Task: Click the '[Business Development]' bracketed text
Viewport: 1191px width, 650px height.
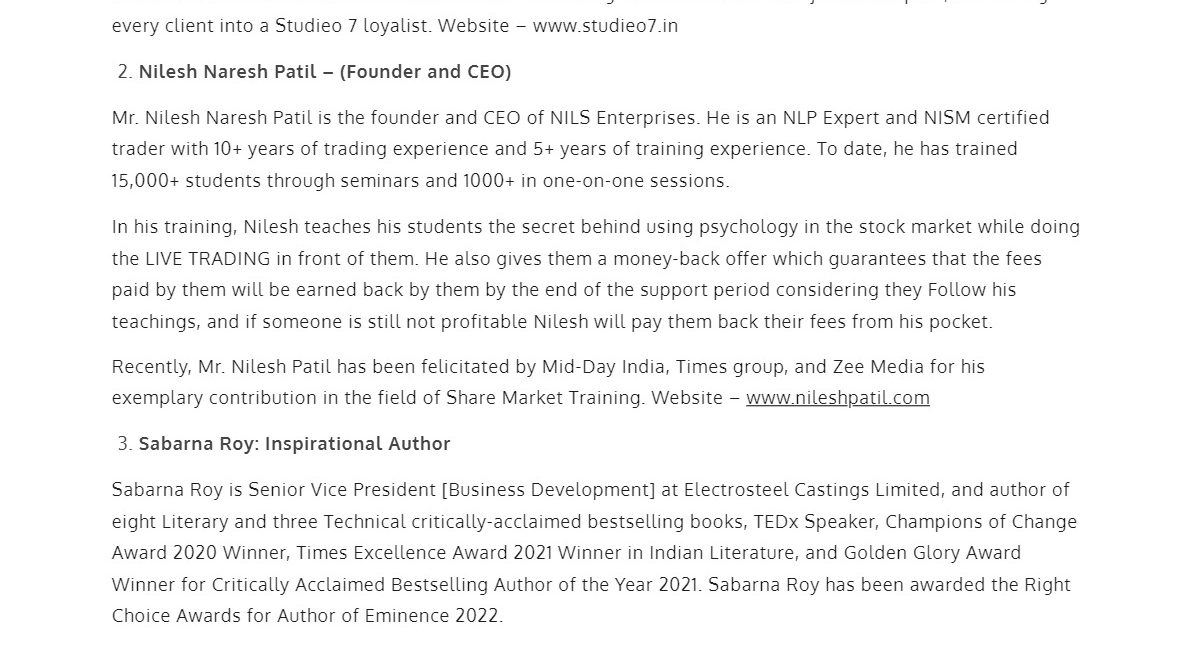Action: click(x=548, y=490)
